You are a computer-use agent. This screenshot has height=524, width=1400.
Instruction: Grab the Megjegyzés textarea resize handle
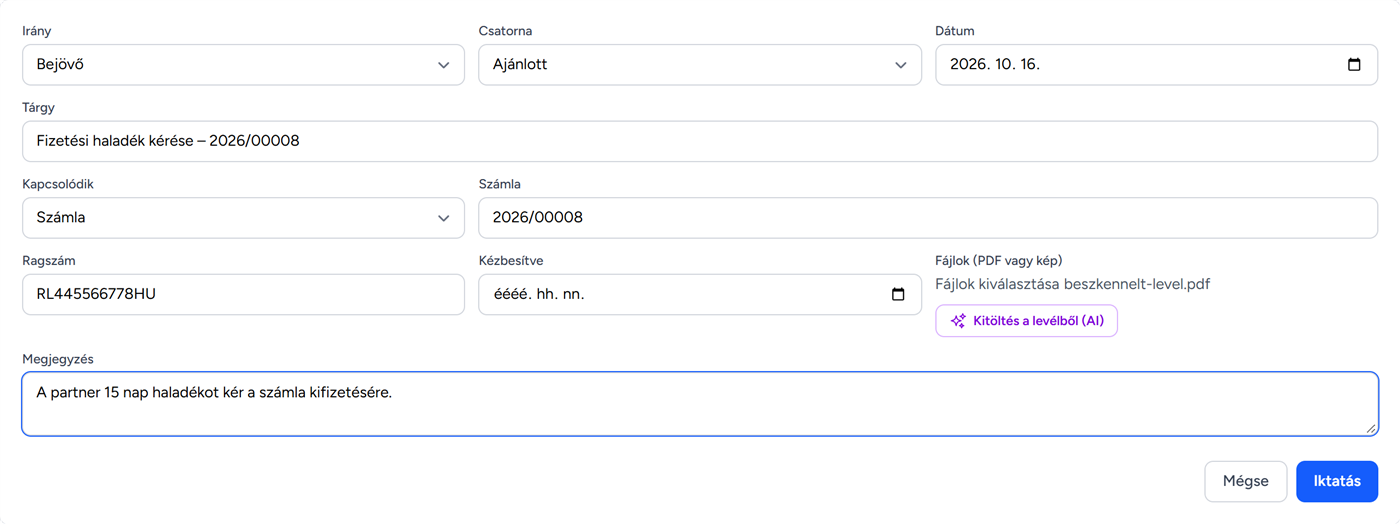click(x=1371, y=429)
